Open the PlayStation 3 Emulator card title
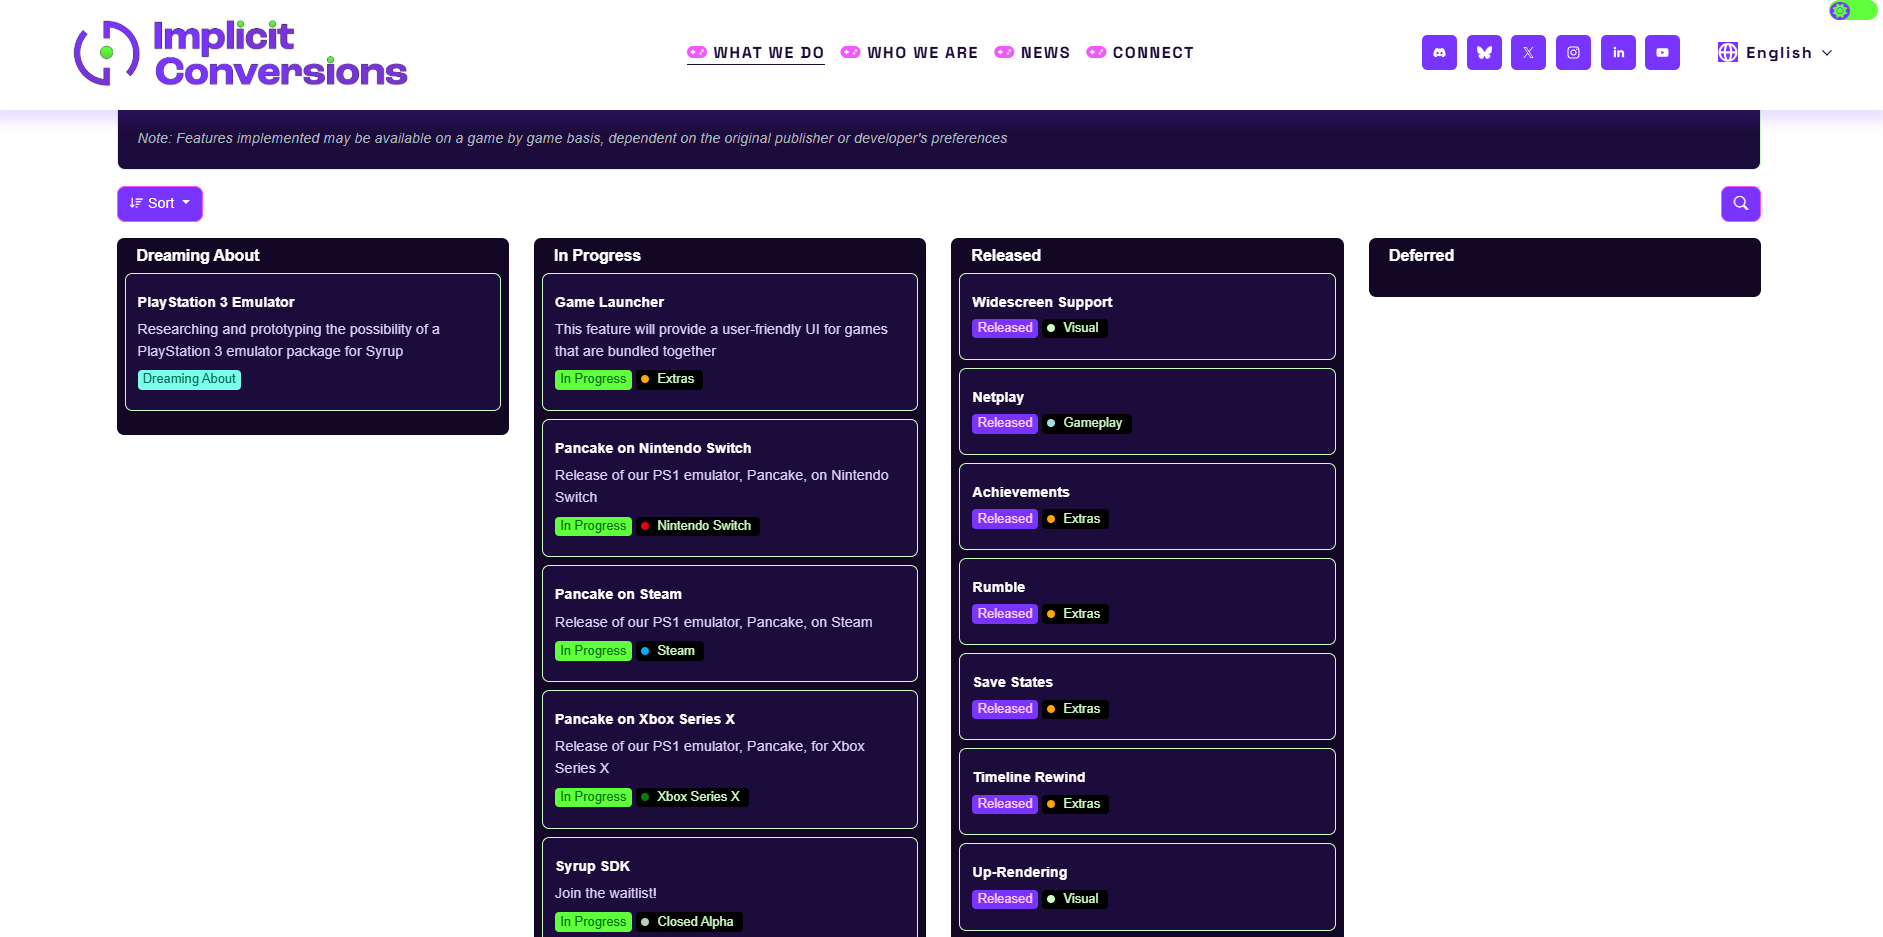1883x937 pixels. [216, 302]
